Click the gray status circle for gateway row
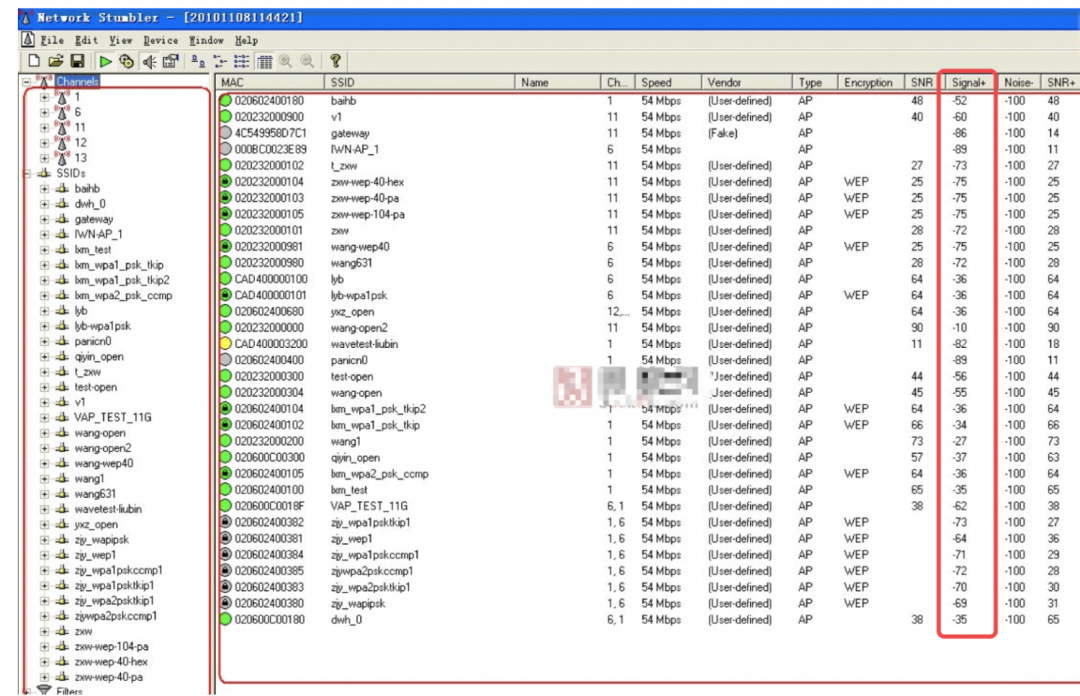1080x696 pixels. pos(225,133)
